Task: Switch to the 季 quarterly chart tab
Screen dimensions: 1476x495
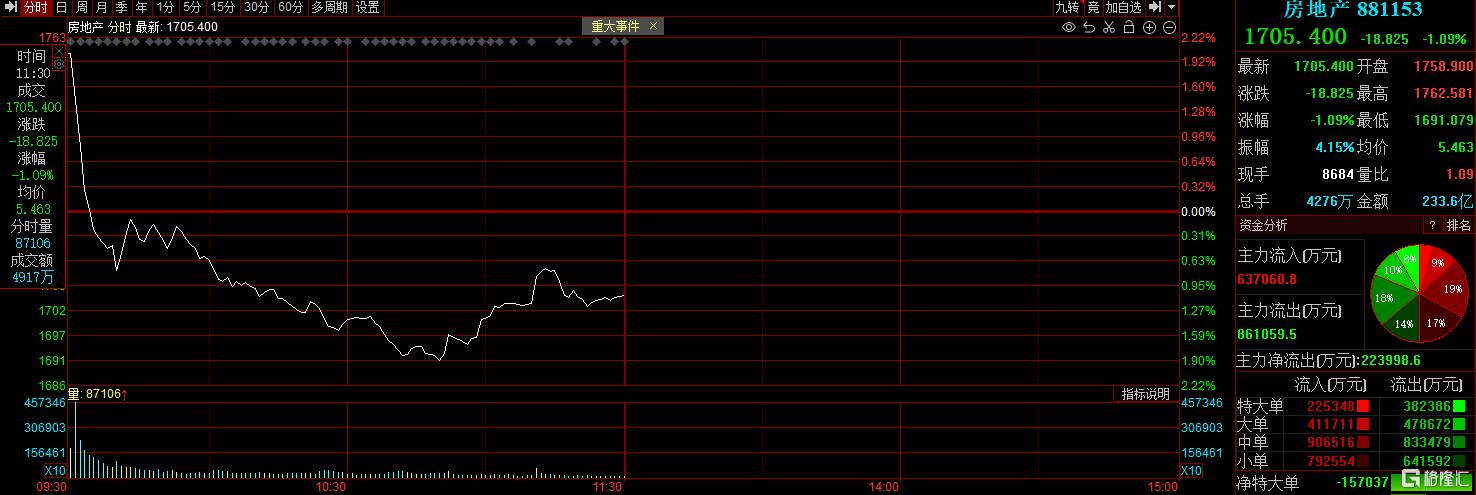Action: 121,7
